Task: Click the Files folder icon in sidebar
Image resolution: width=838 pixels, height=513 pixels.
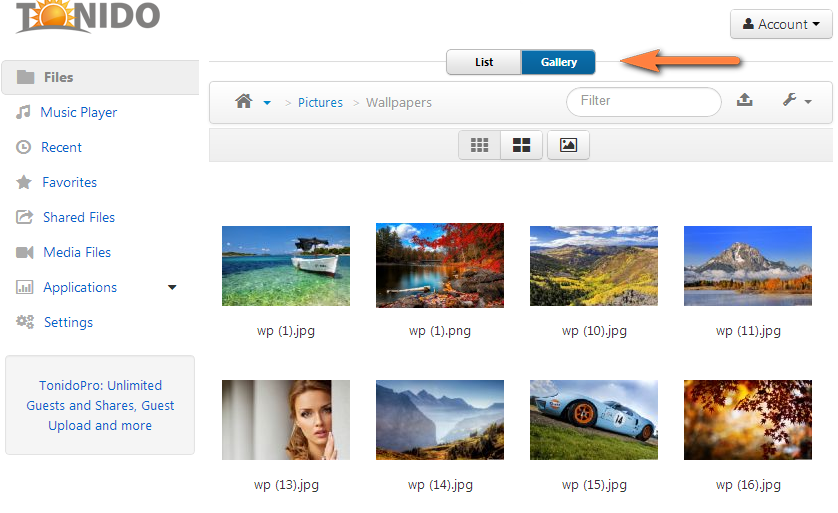Action: (x=25, y=77)
